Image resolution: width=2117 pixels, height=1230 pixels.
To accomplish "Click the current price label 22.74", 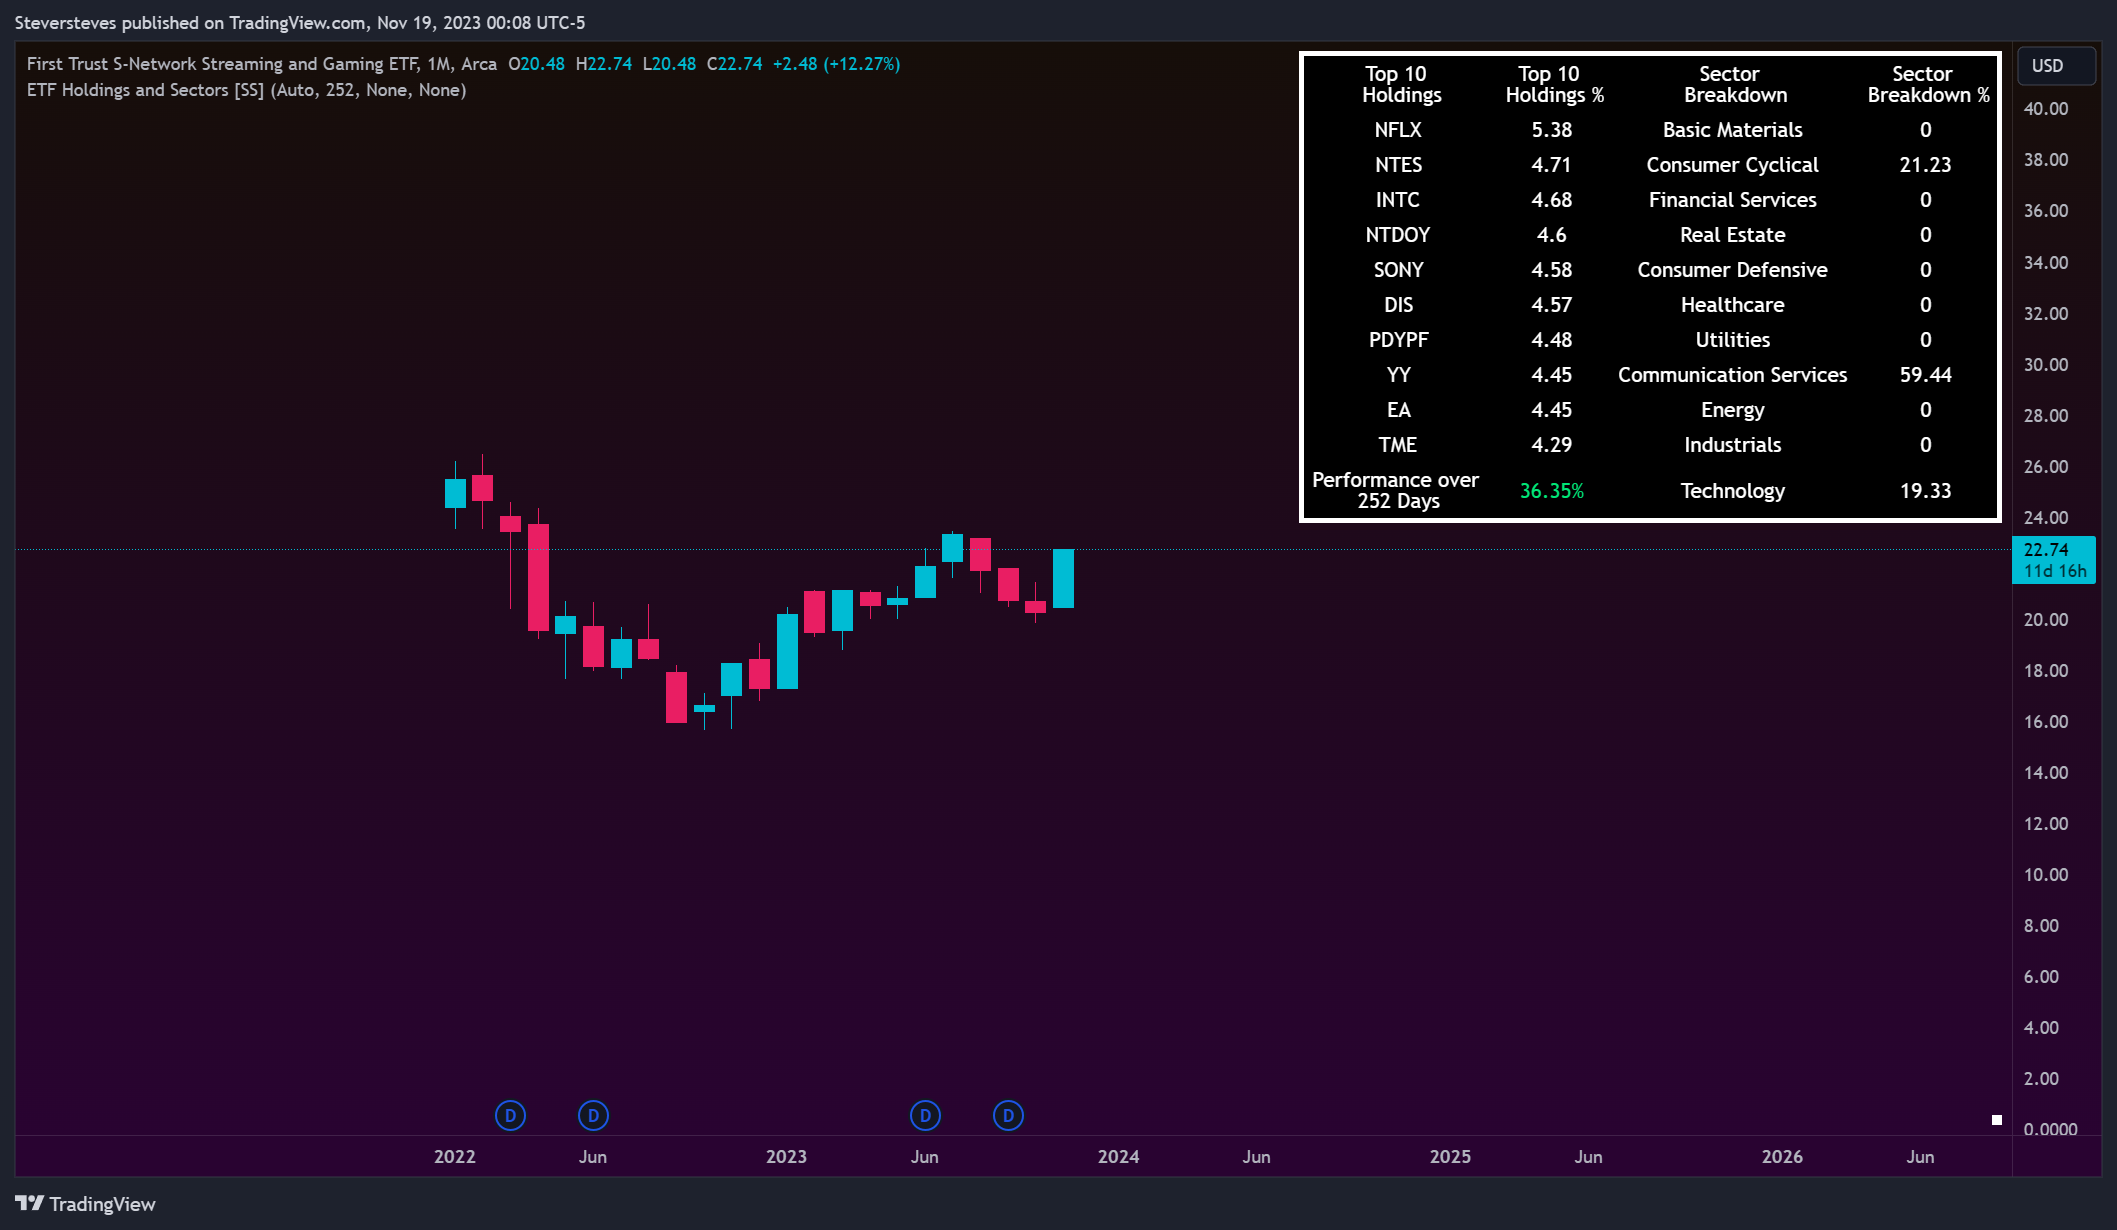I will (x=2053, y=560).
